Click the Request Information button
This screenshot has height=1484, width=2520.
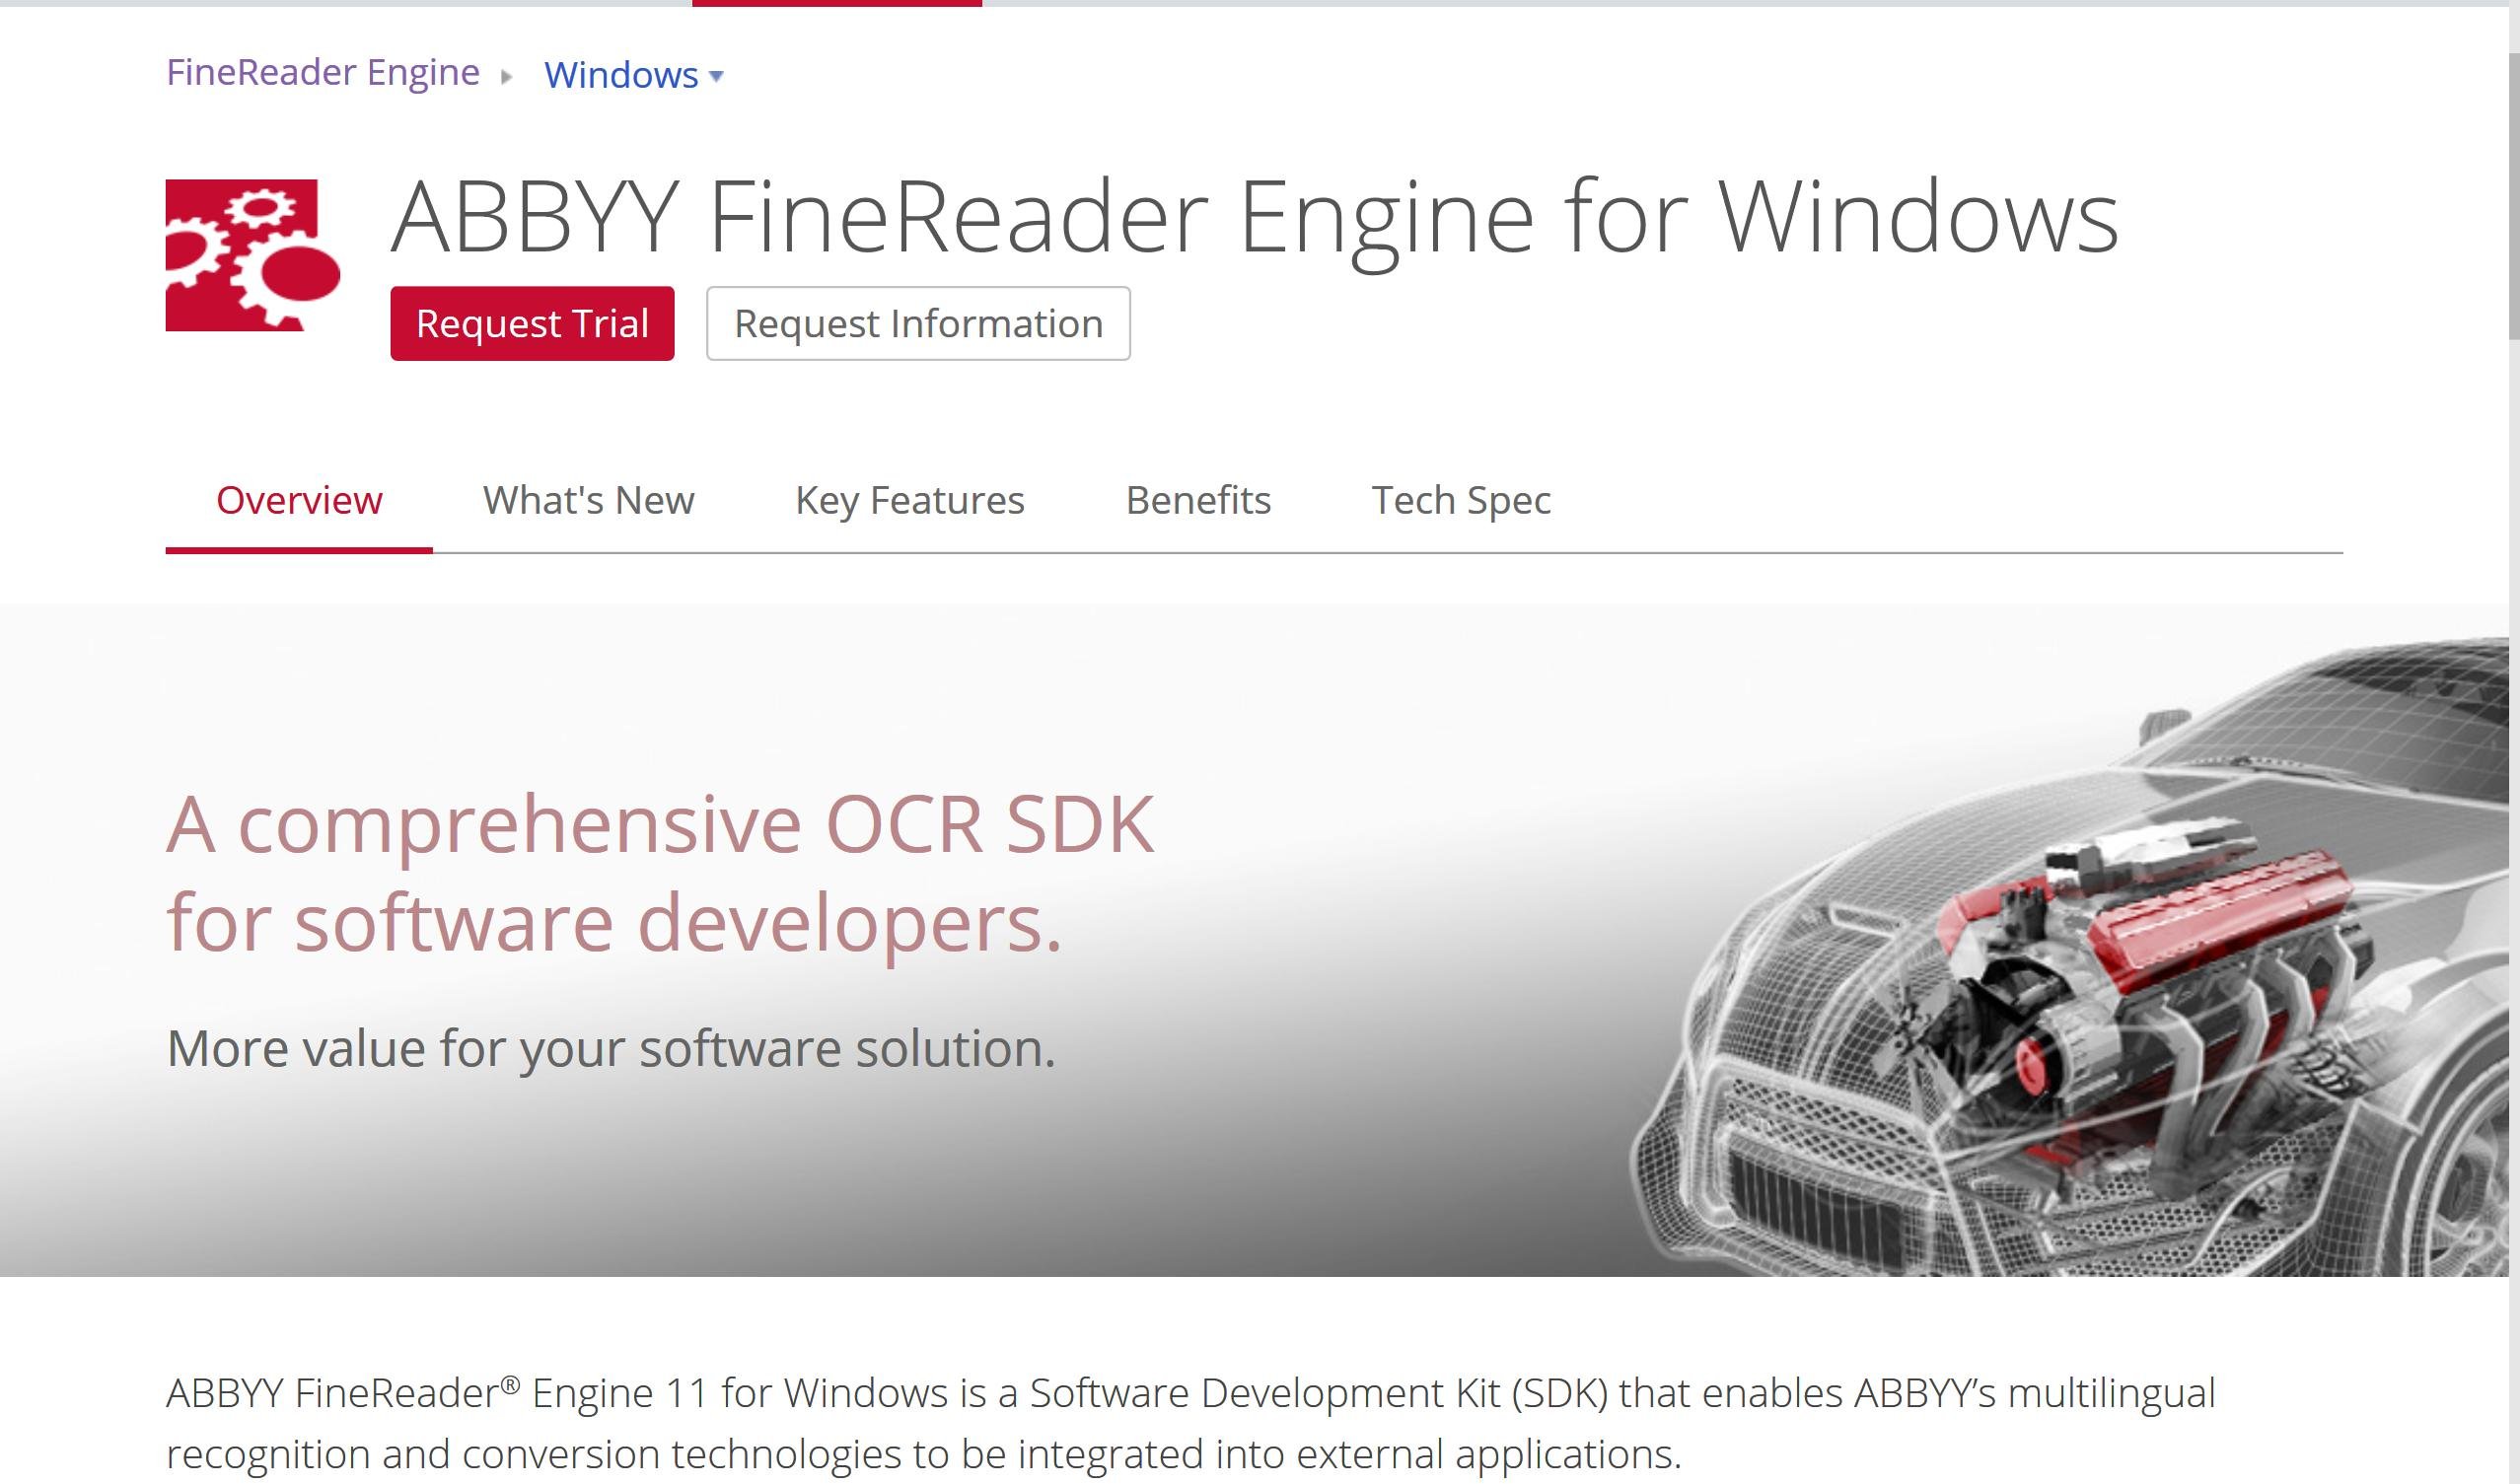pos(917,323)
